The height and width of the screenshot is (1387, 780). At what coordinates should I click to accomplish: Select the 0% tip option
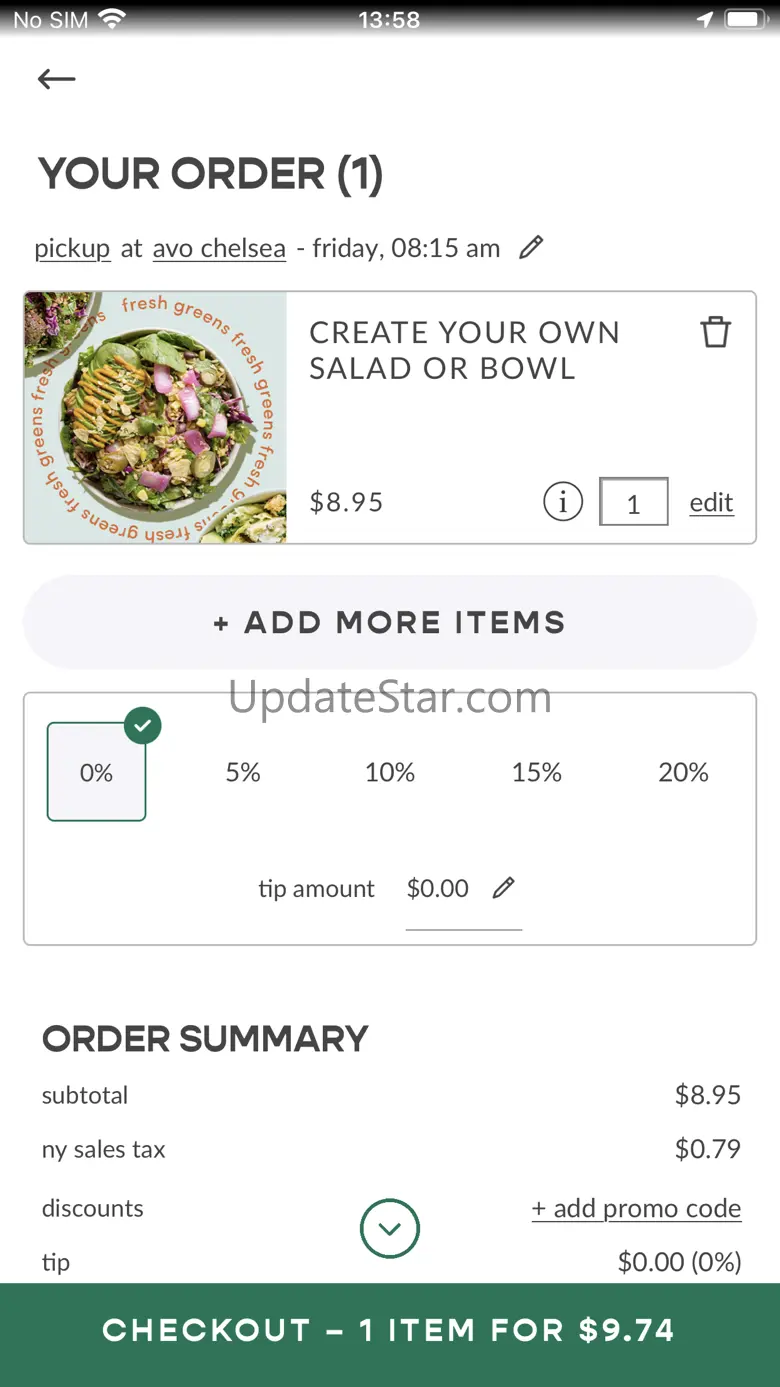coord(96,772)
